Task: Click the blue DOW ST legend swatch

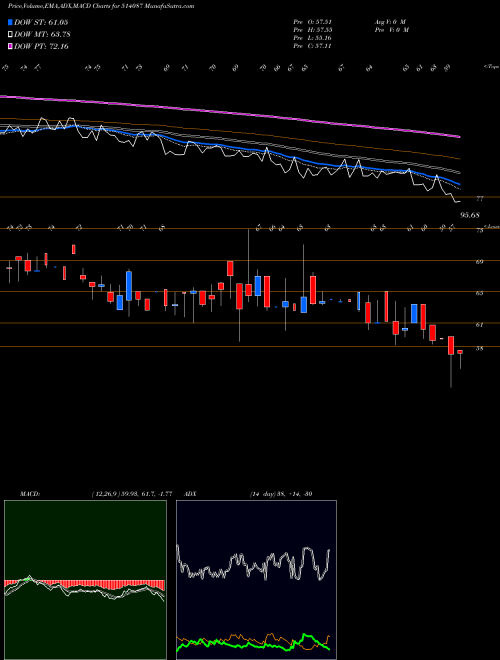Action: (11, 22)
